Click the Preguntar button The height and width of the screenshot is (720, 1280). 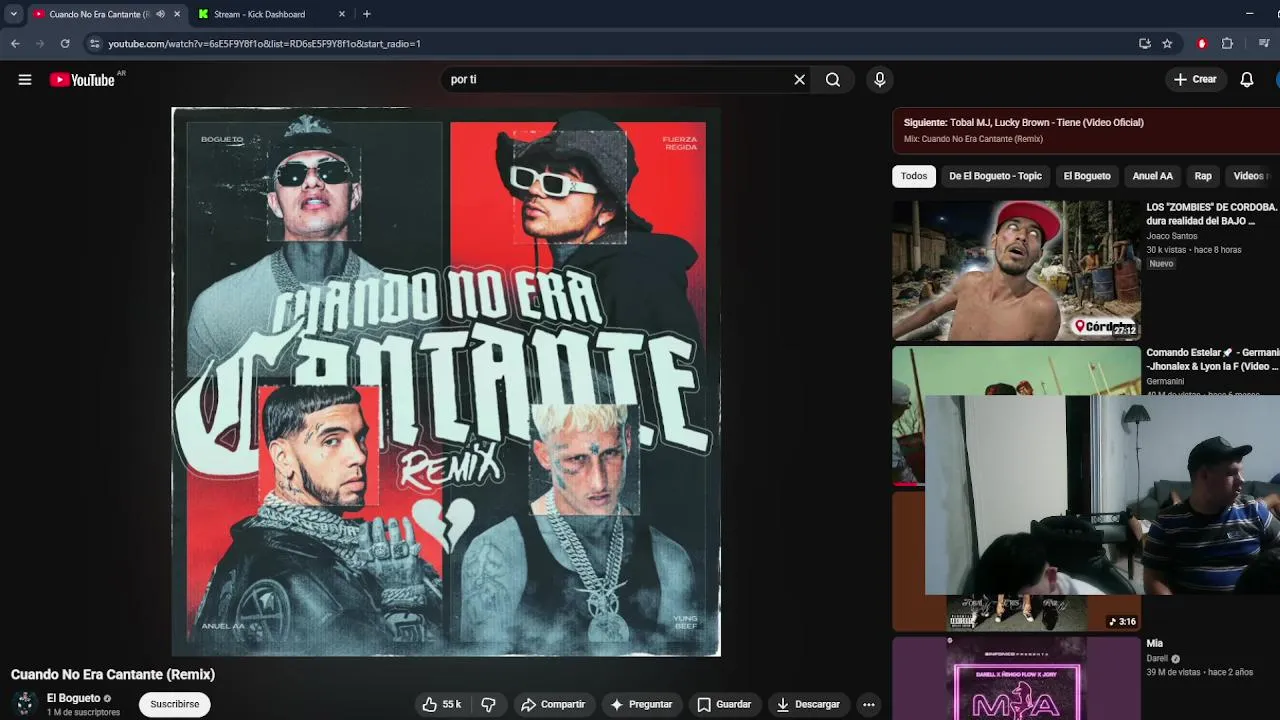tap(641, 704)
